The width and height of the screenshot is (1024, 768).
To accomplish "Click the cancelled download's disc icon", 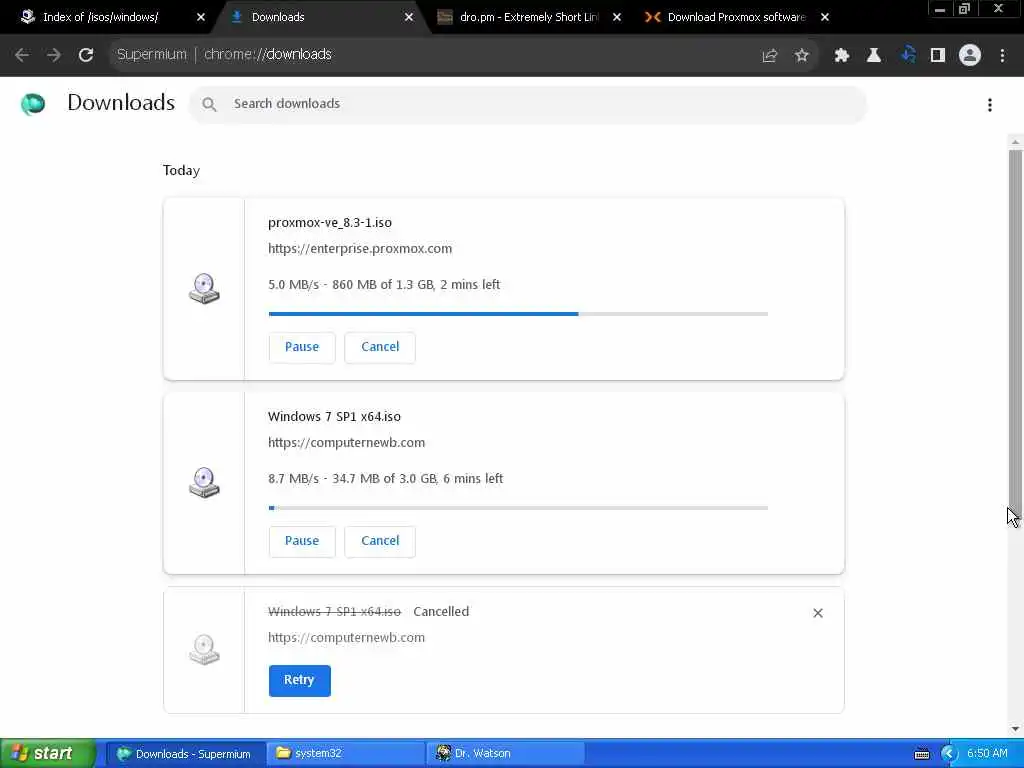I will click(204, 650).
